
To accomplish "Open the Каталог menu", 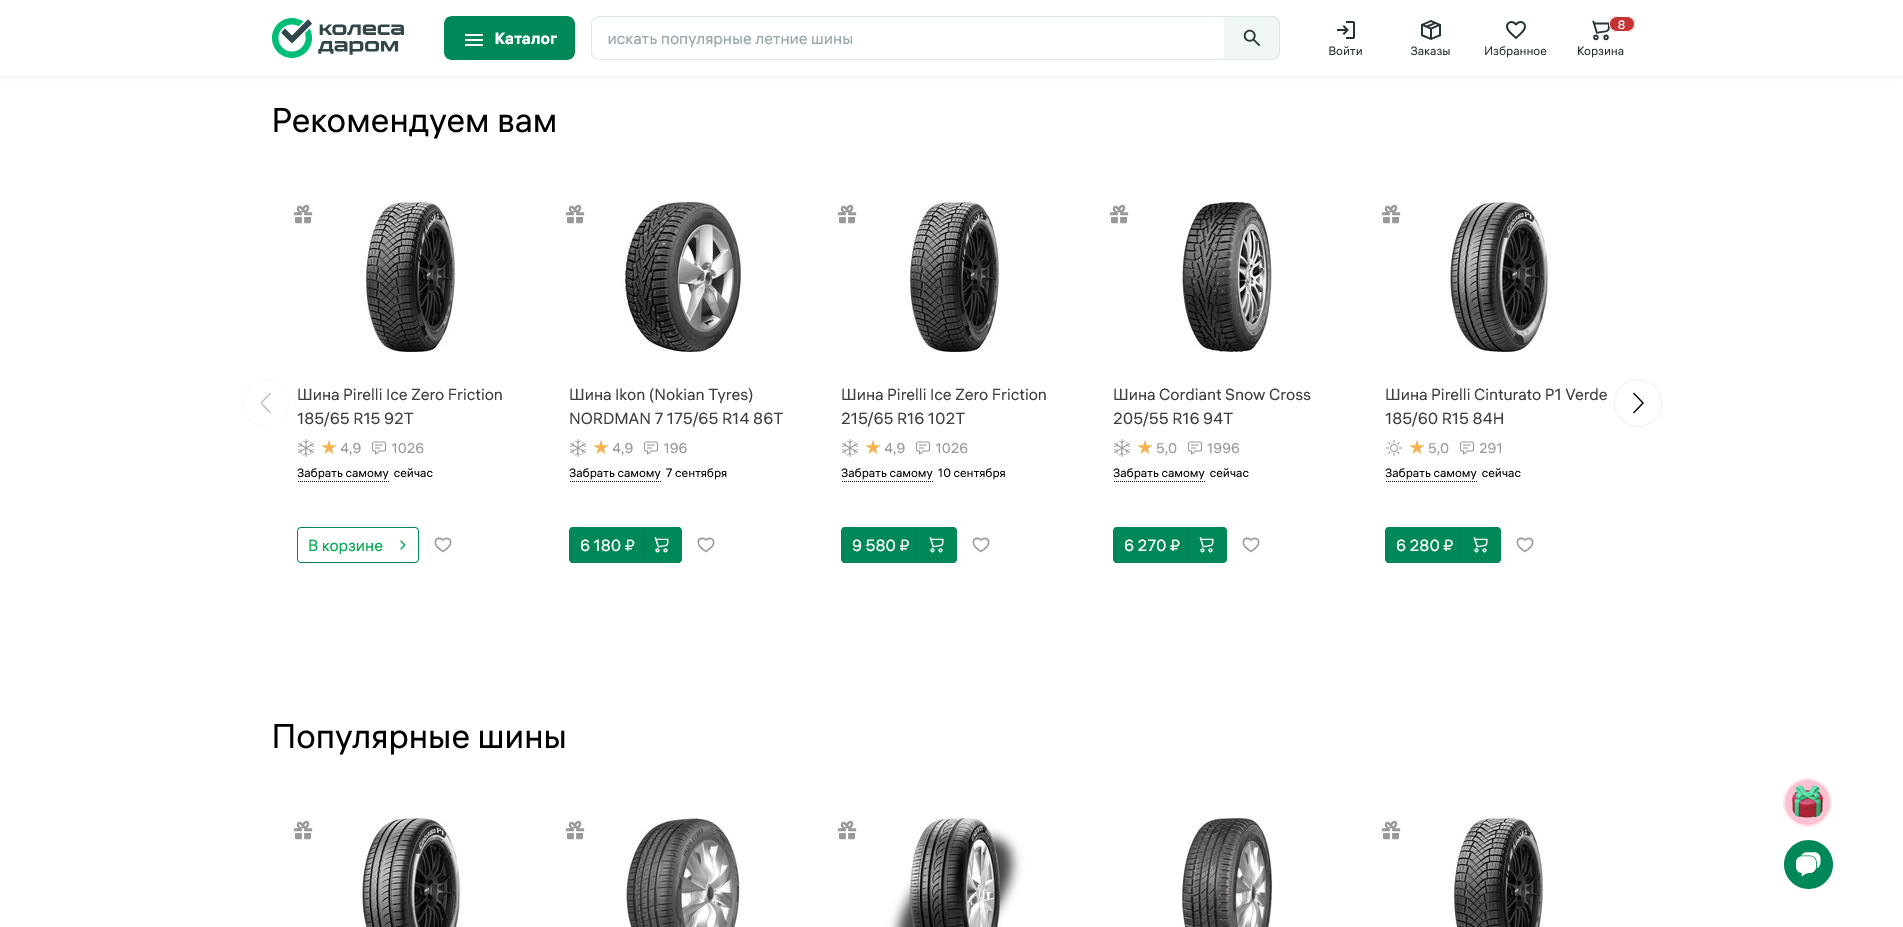I will coord(509,38).
